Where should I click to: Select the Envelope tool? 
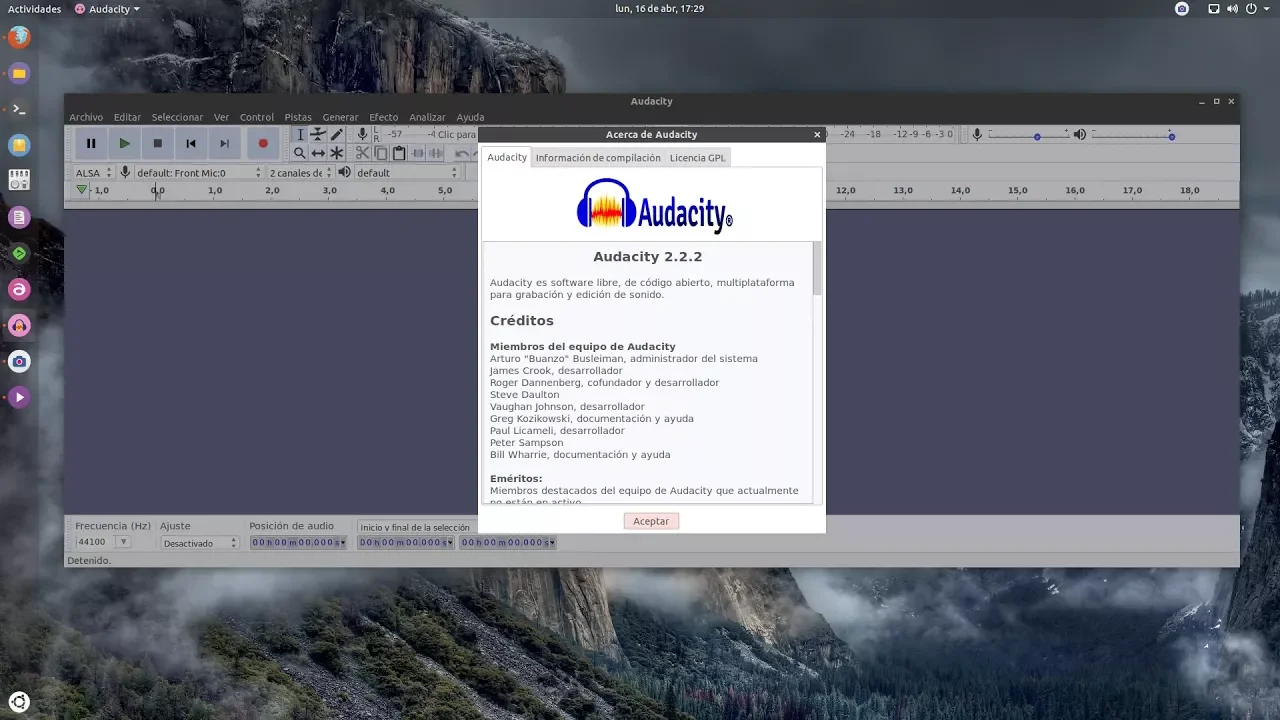318,134
